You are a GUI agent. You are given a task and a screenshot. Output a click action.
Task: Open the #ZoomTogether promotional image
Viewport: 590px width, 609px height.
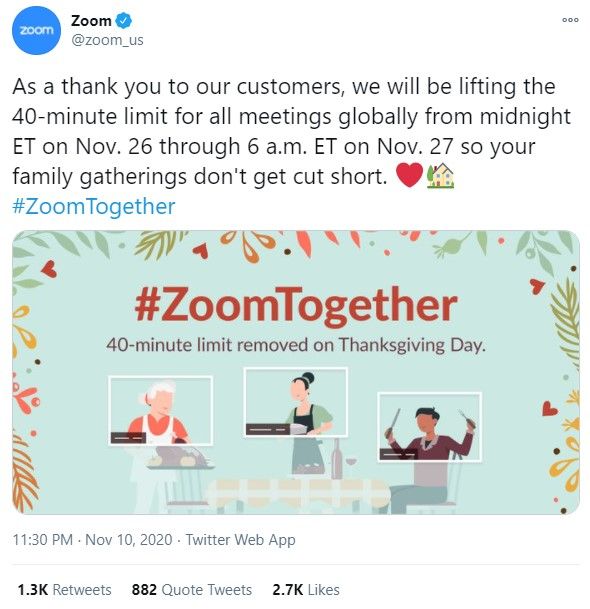tap(296, 372)
